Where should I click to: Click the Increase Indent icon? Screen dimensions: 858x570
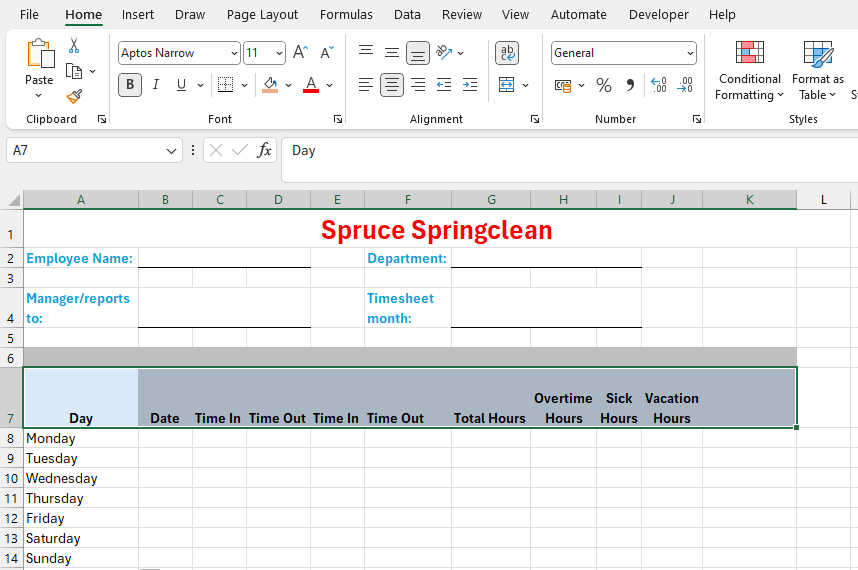coord(469,85)
